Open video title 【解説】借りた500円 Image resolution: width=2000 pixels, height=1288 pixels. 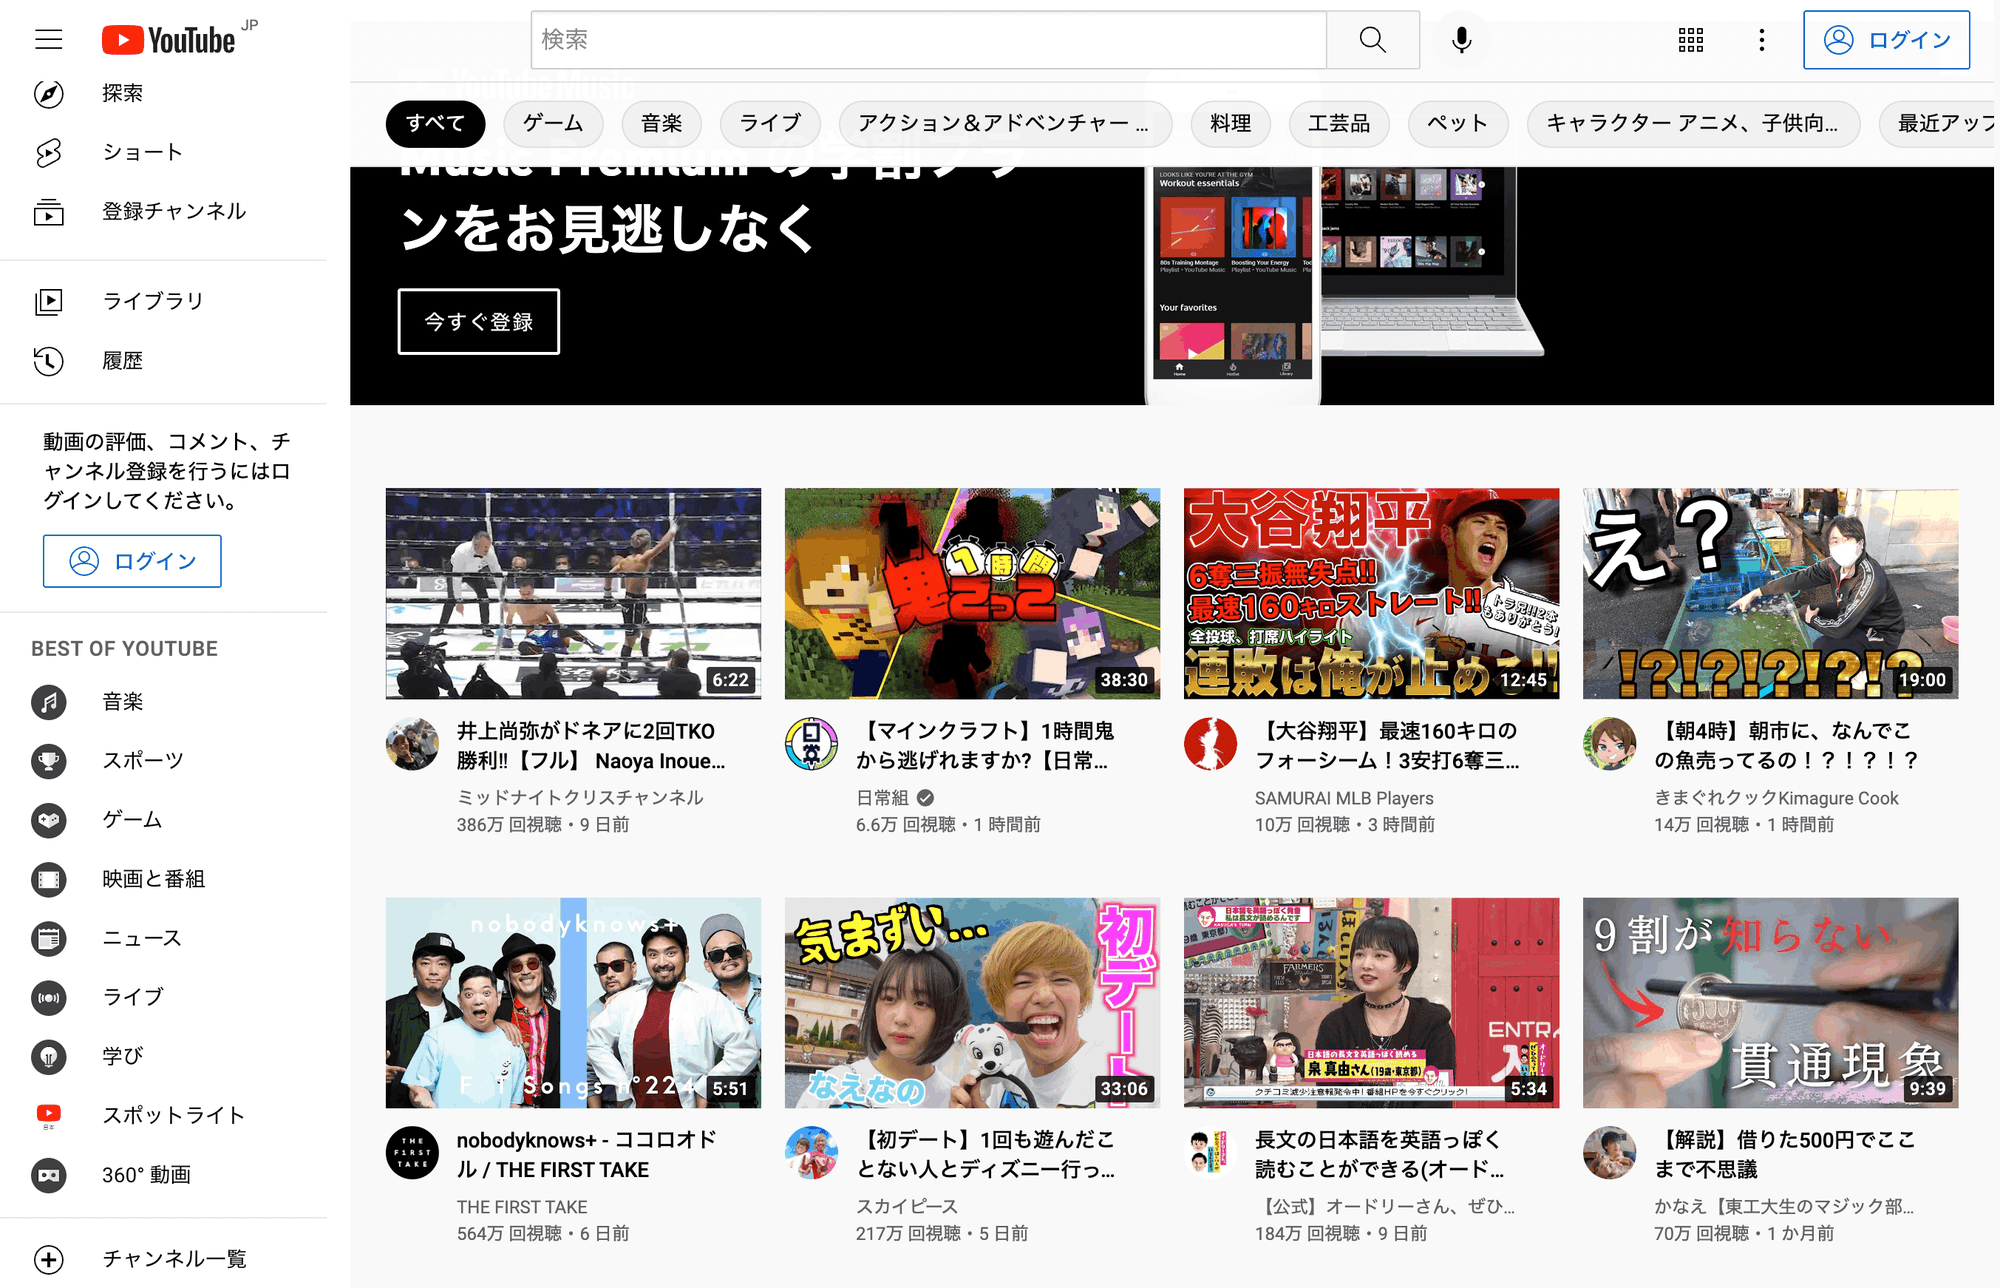click(1784, 1155)
